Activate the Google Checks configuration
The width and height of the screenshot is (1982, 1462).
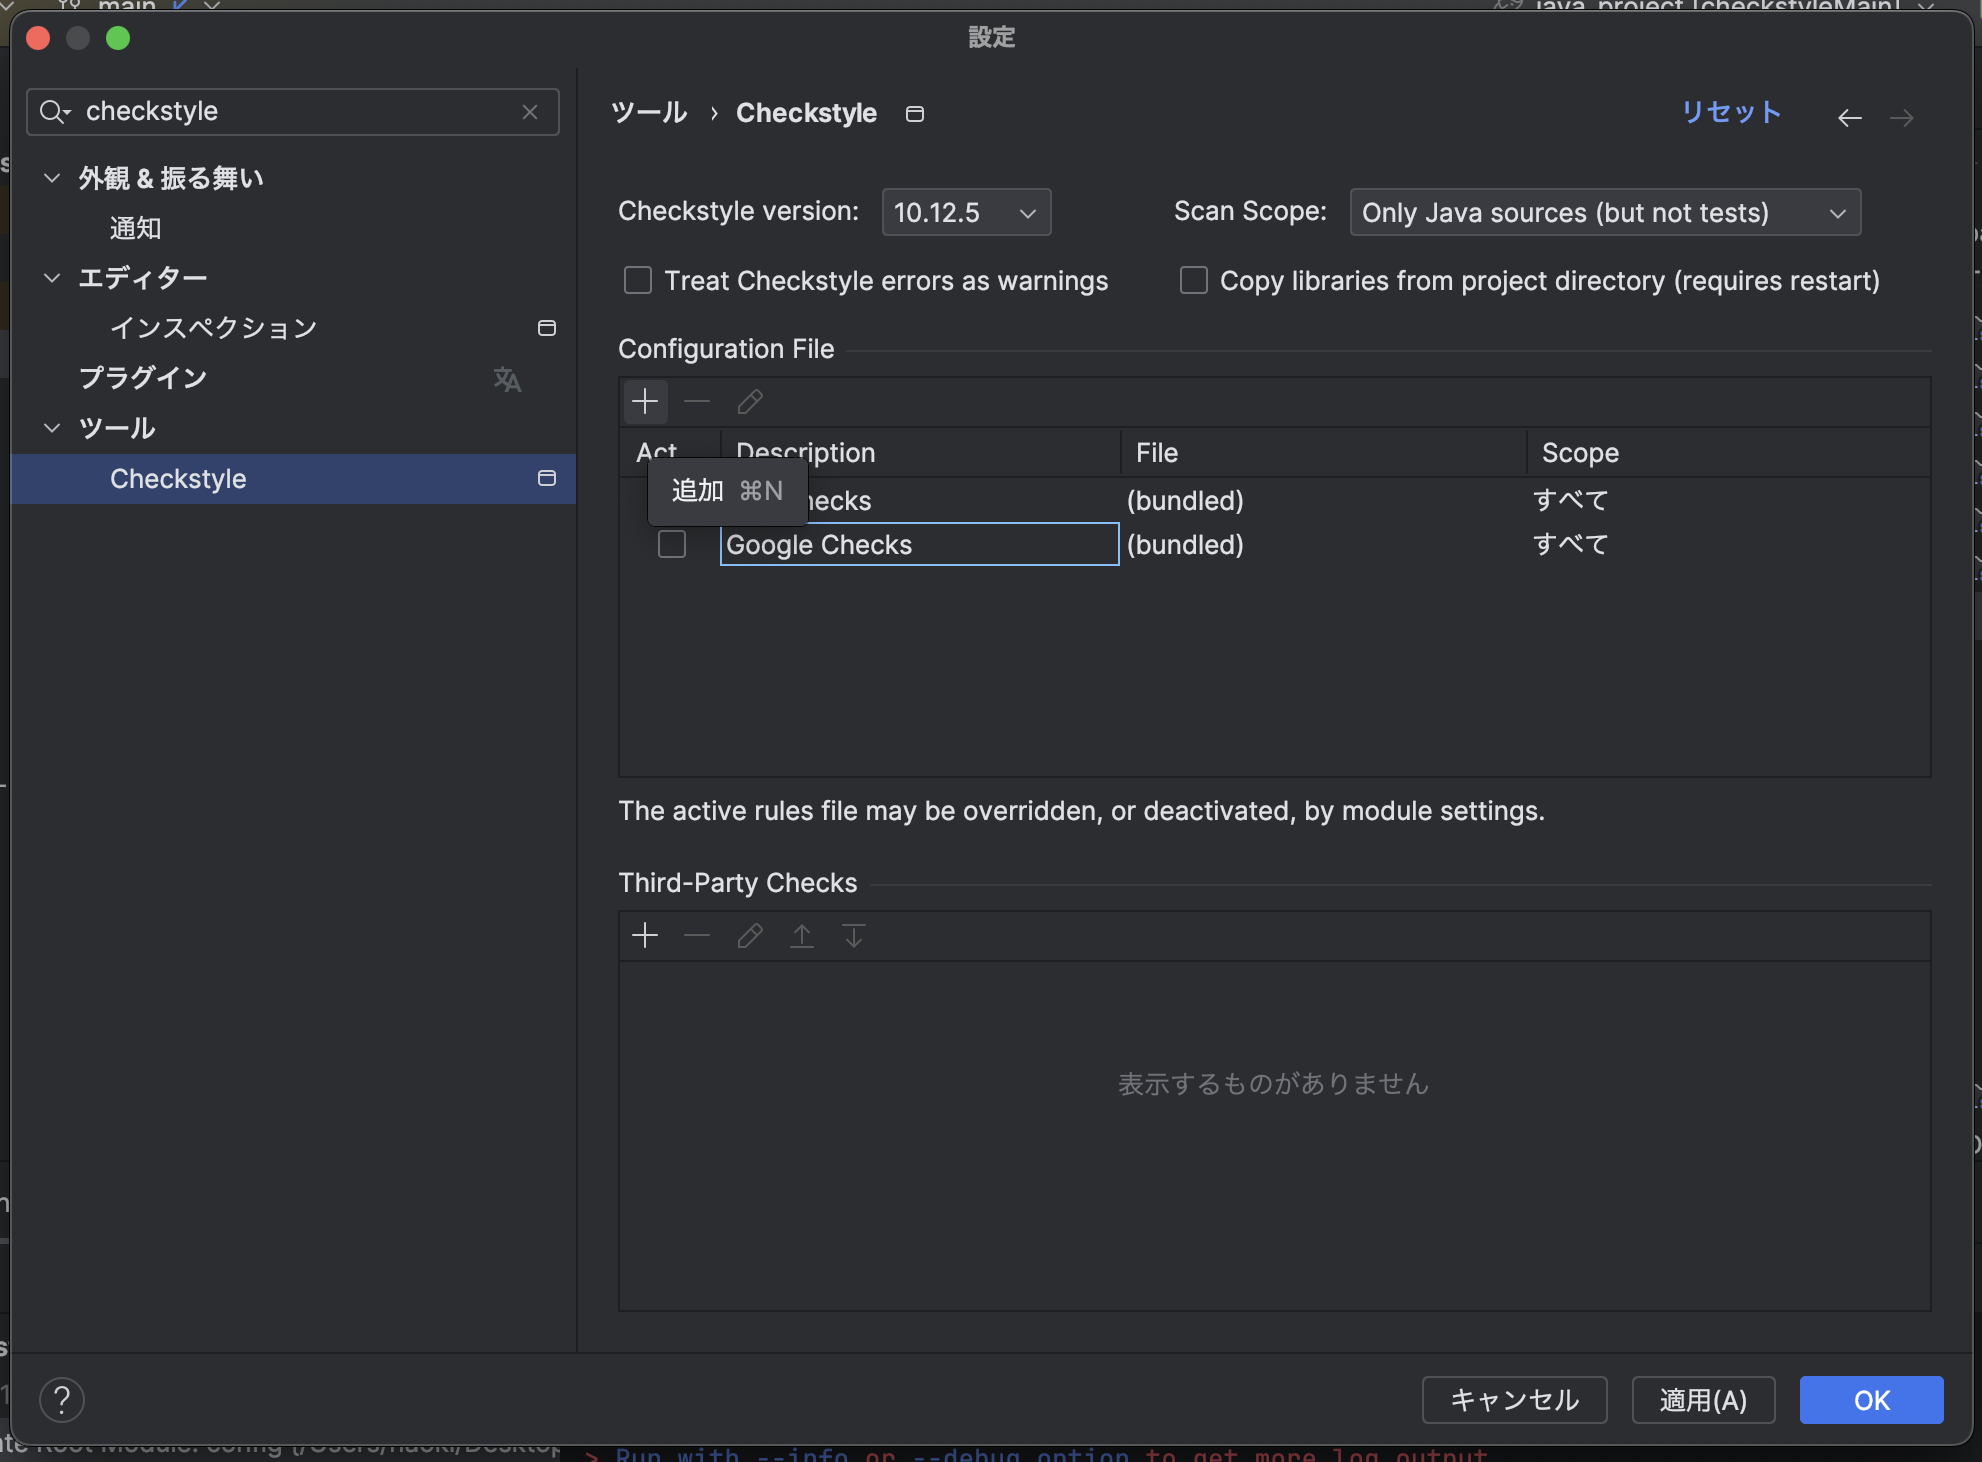click(671, 544)
